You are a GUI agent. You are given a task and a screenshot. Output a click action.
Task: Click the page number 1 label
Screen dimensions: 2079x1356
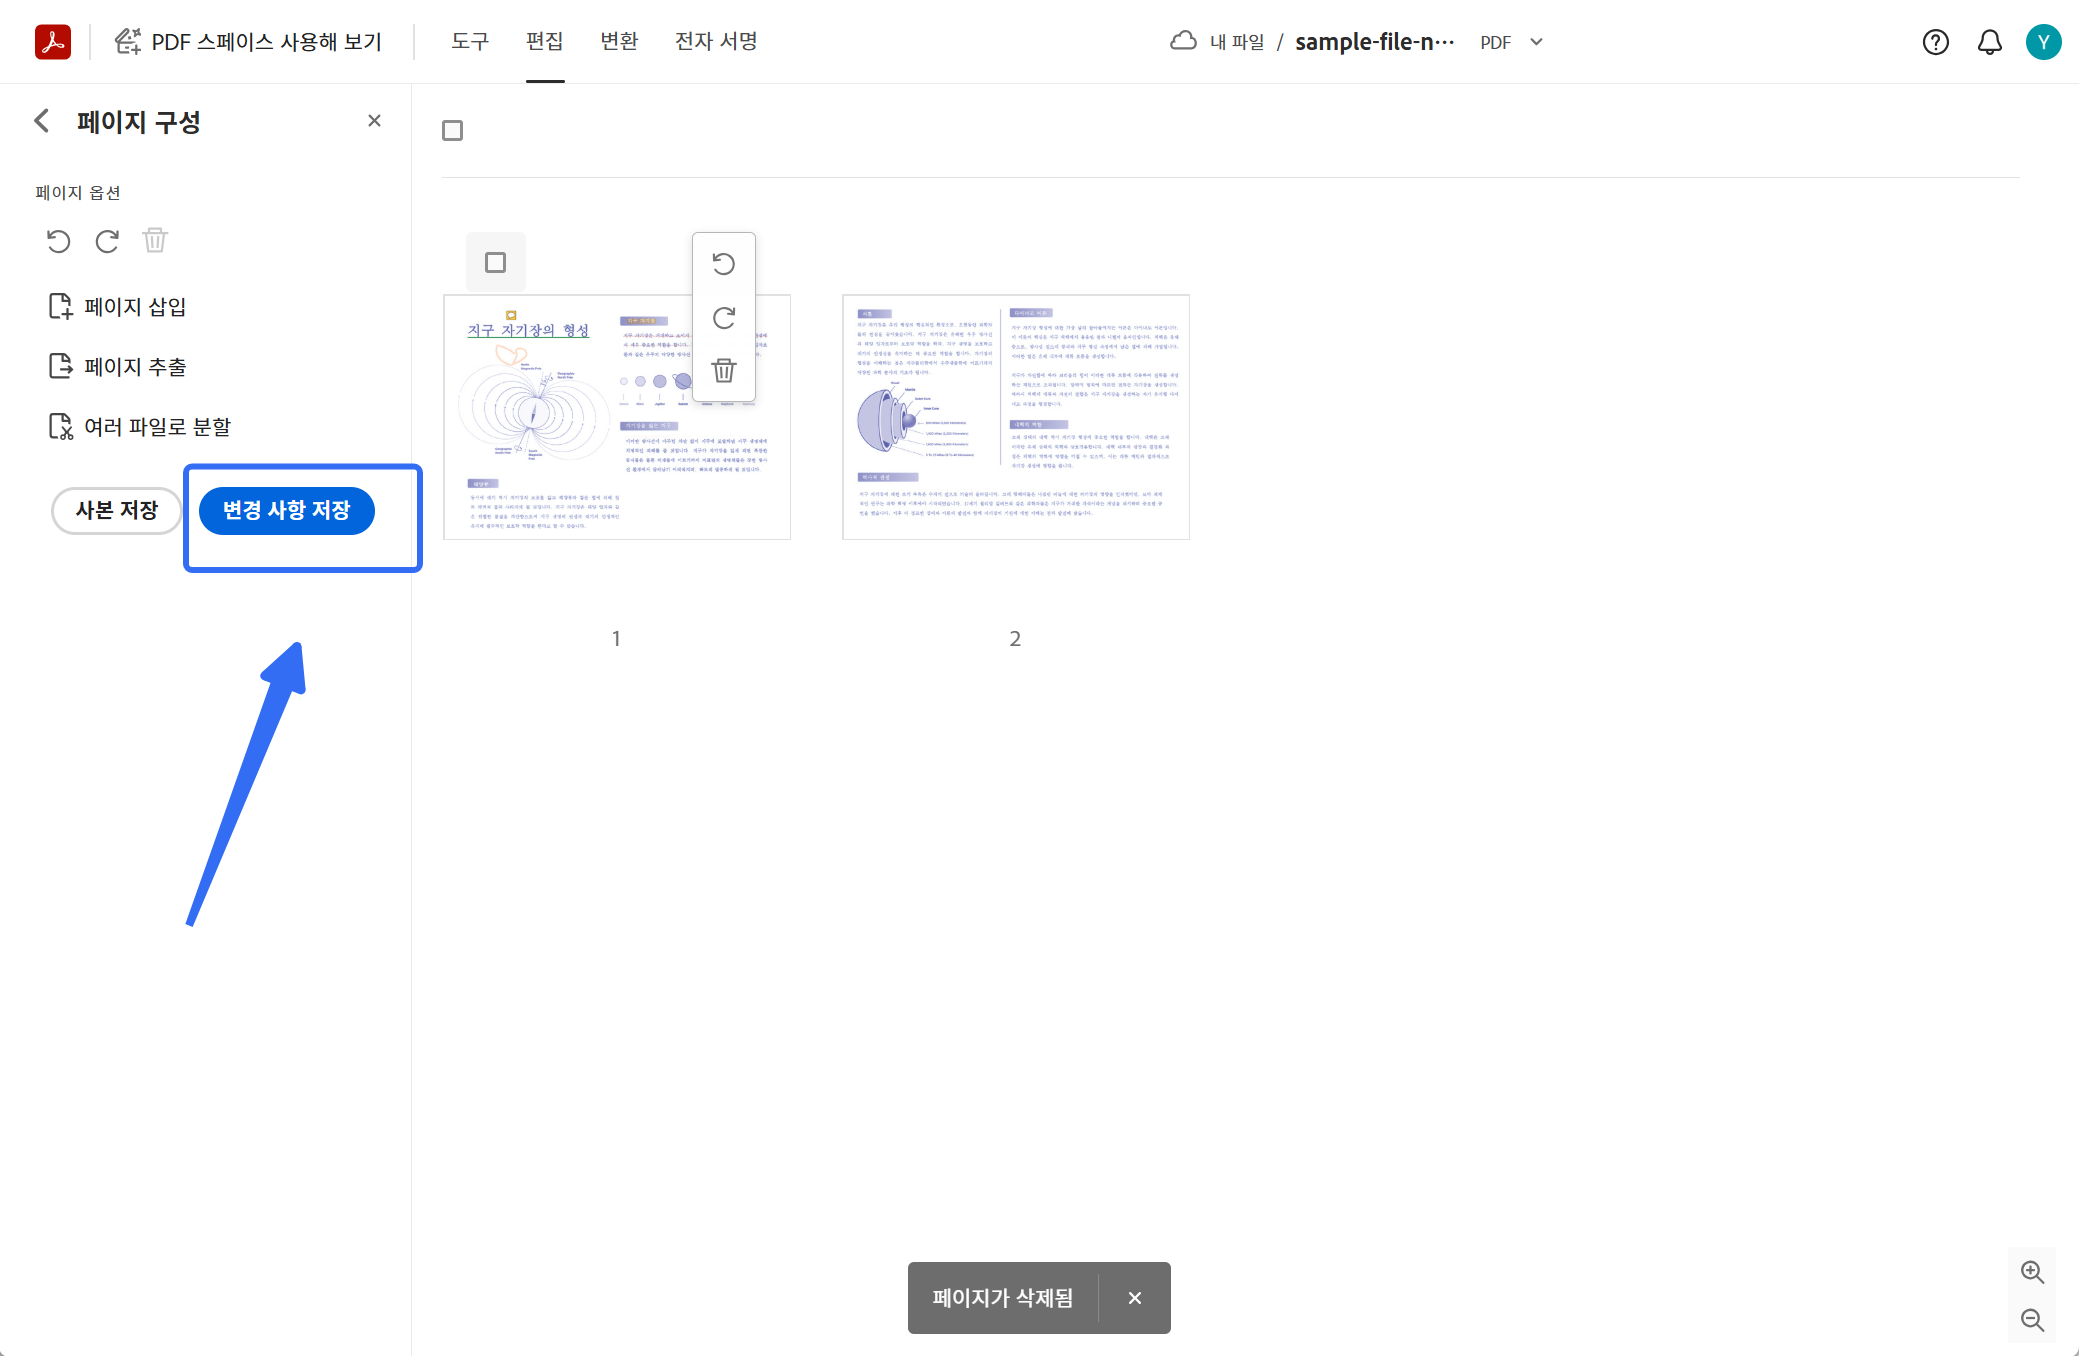click(x=616, y=639)
